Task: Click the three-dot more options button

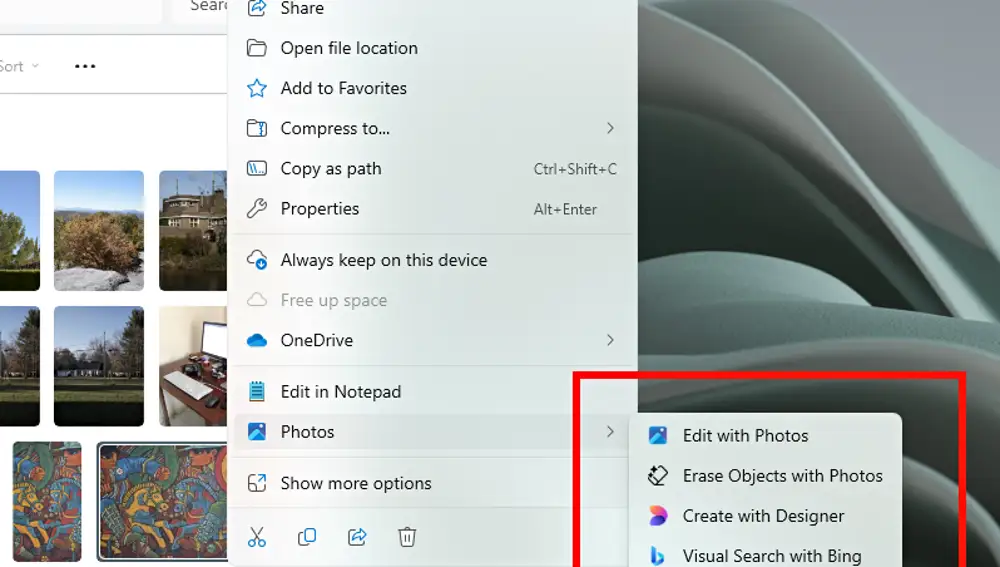Action: point(85,66)
